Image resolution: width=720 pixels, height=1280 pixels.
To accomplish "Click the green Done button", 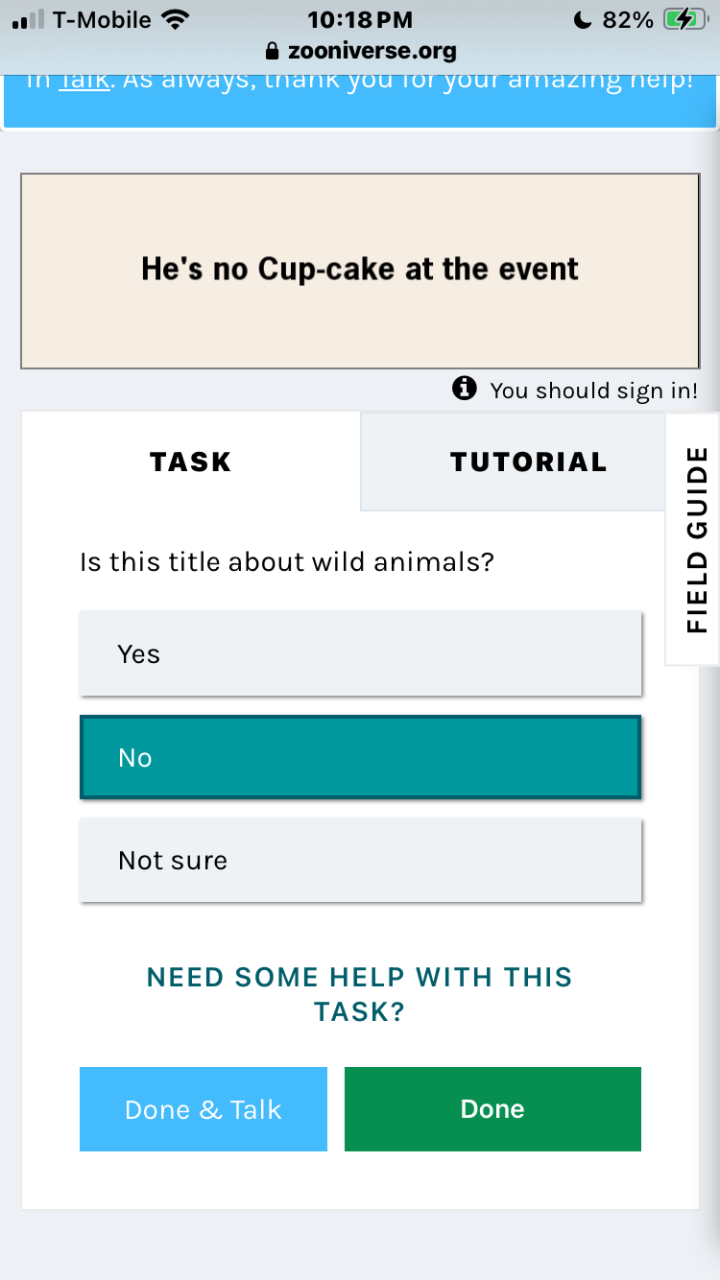I will pyautogui.click(x=493, y=1109).
